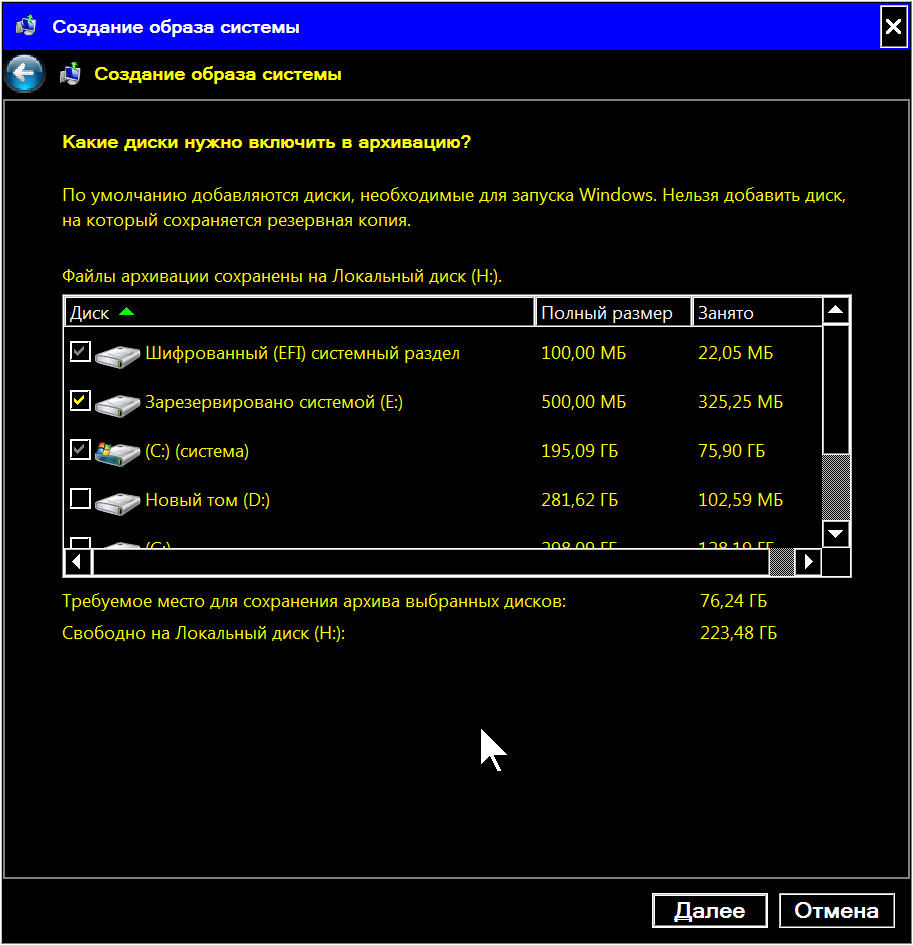Screen dimensions: 913x945
Task: Click the Windows drive icon for (C:)
Action: tap(117, 452)
